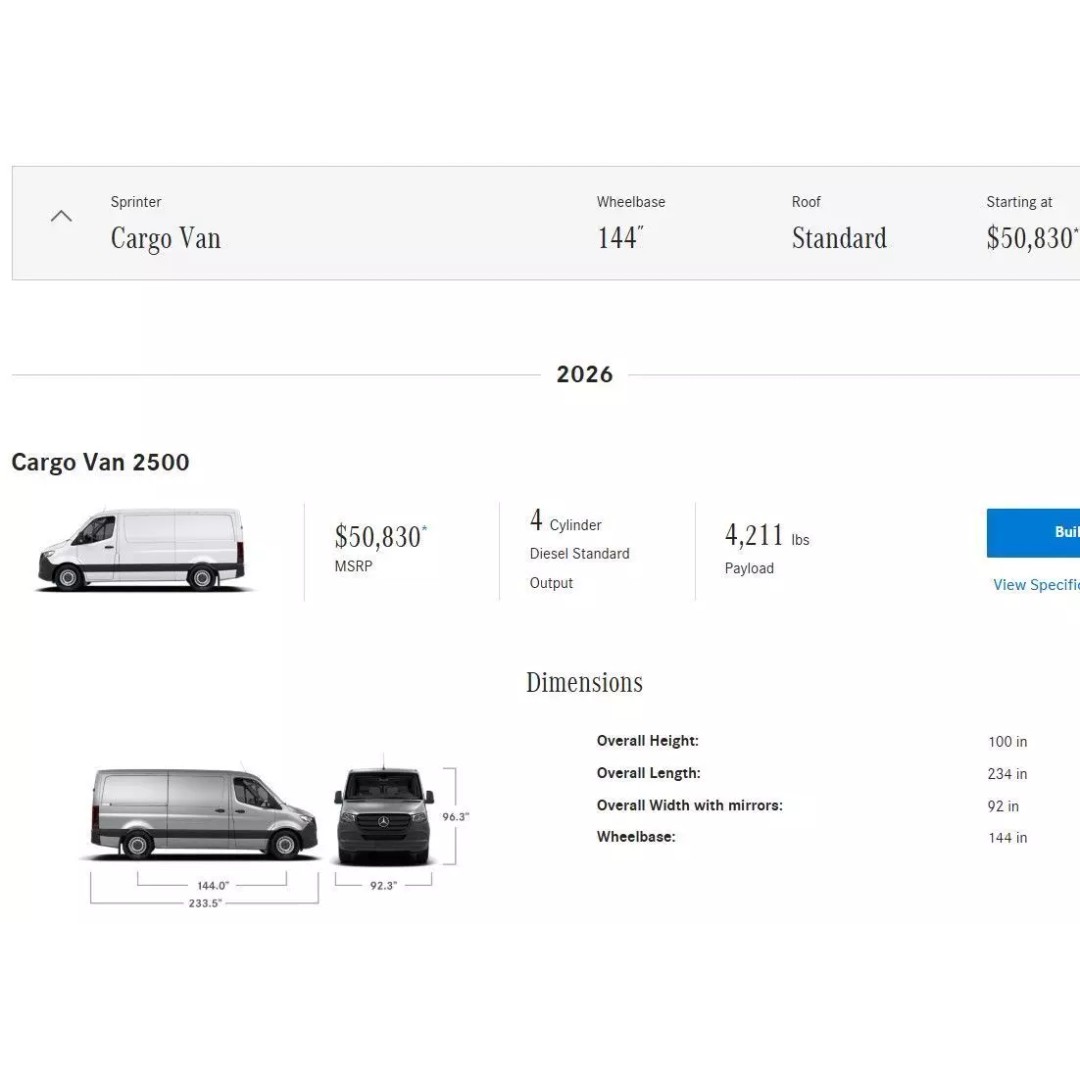Click the Wheelbase label in the Dimensions list

click(636, 837)
